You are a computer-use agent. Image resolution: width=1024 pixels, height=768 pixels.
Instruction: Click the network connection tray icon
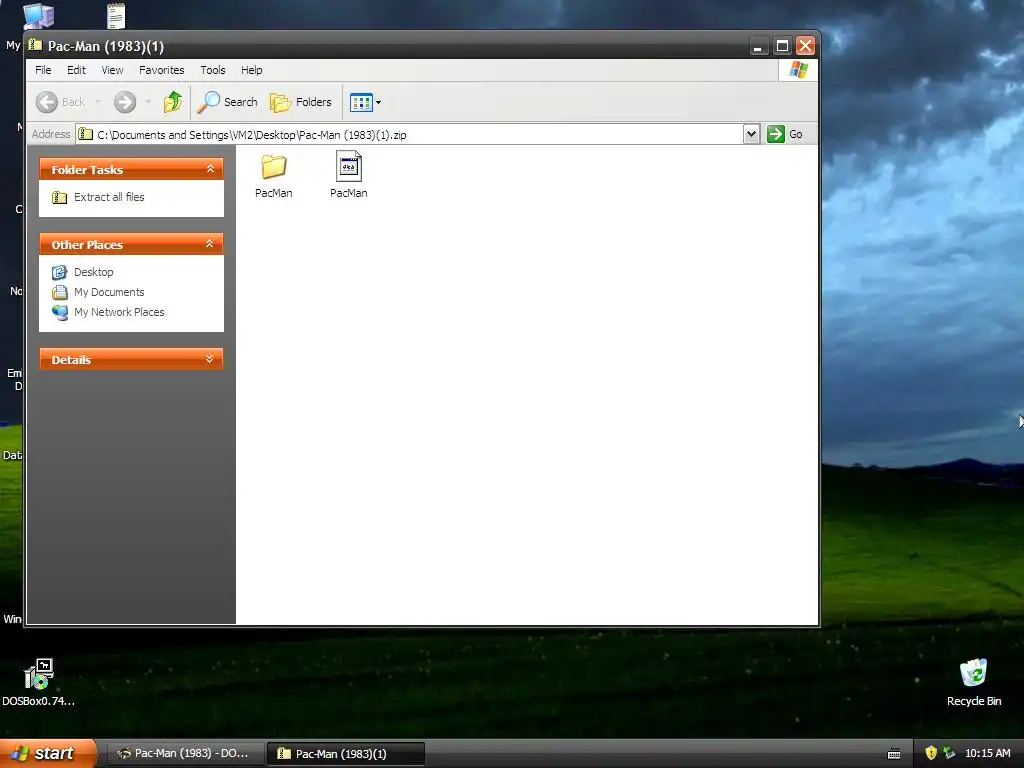[x=949, y=753]
